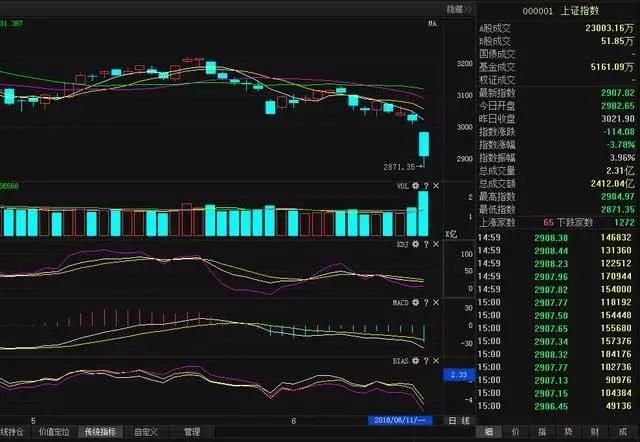Select the last large cyan candlestick

(424, 144)
